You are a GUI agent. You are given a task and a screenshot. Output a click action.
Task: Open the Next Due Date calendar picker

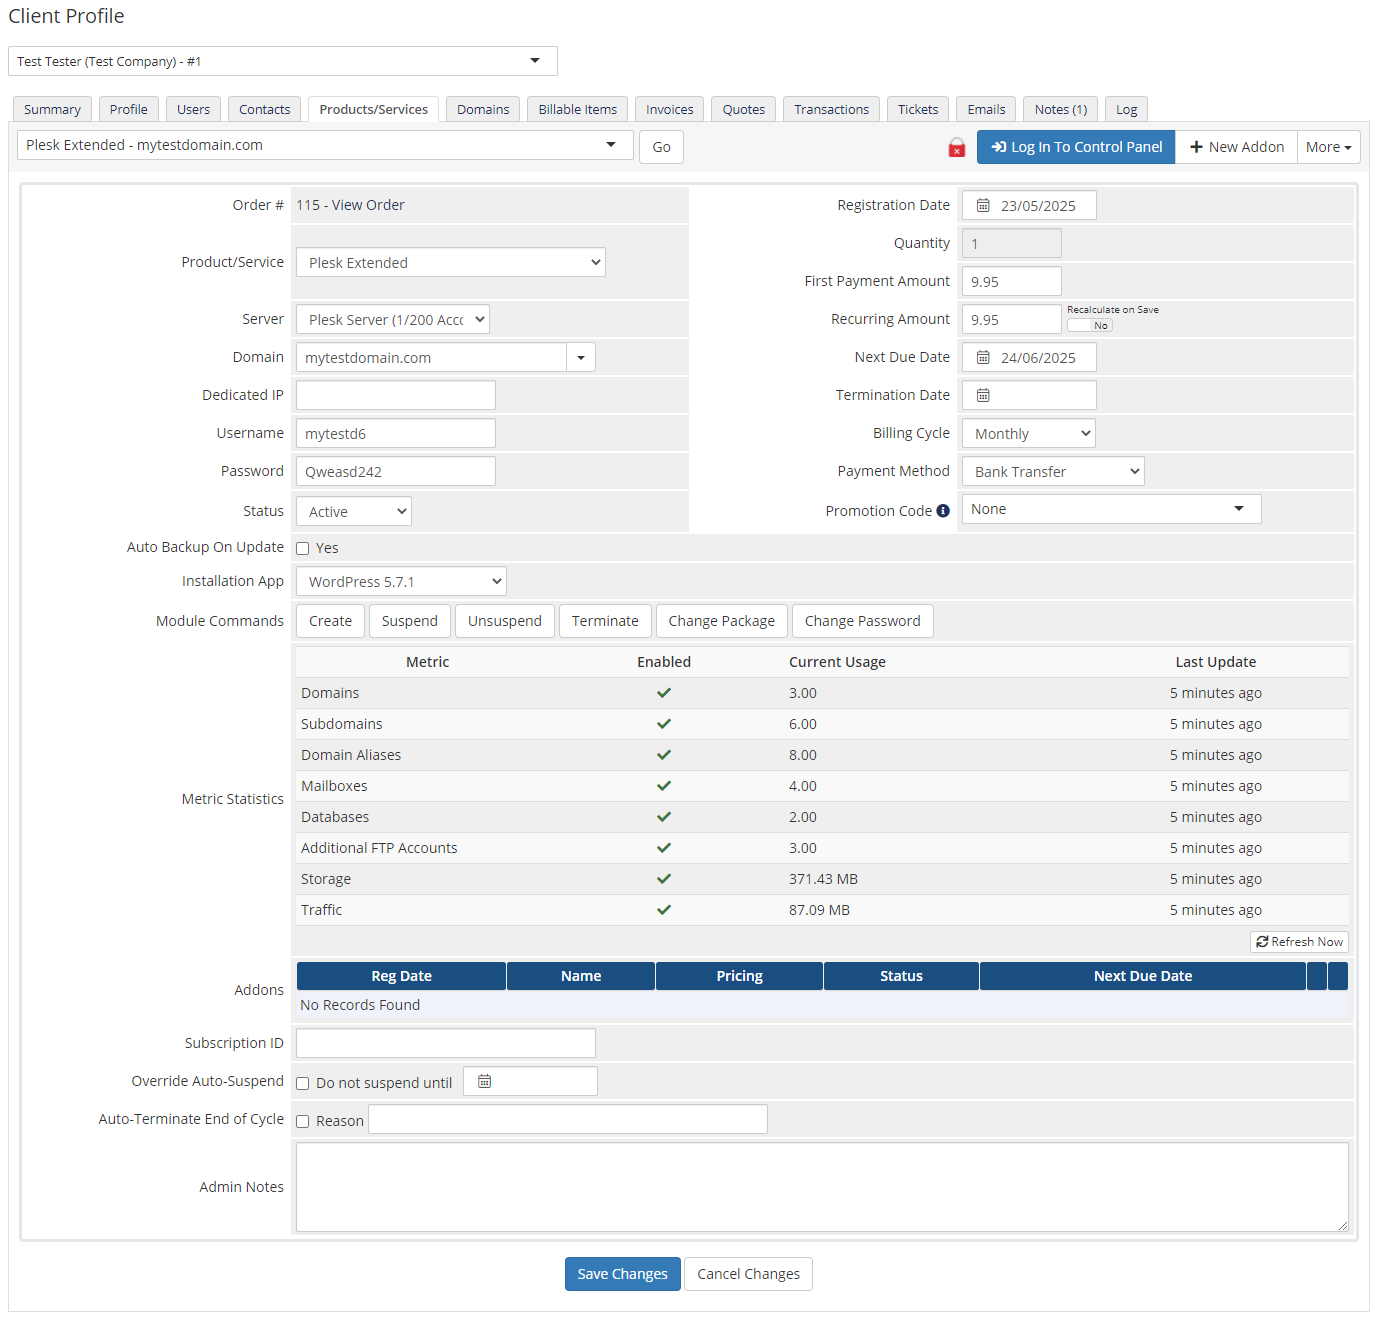(985, 357)
